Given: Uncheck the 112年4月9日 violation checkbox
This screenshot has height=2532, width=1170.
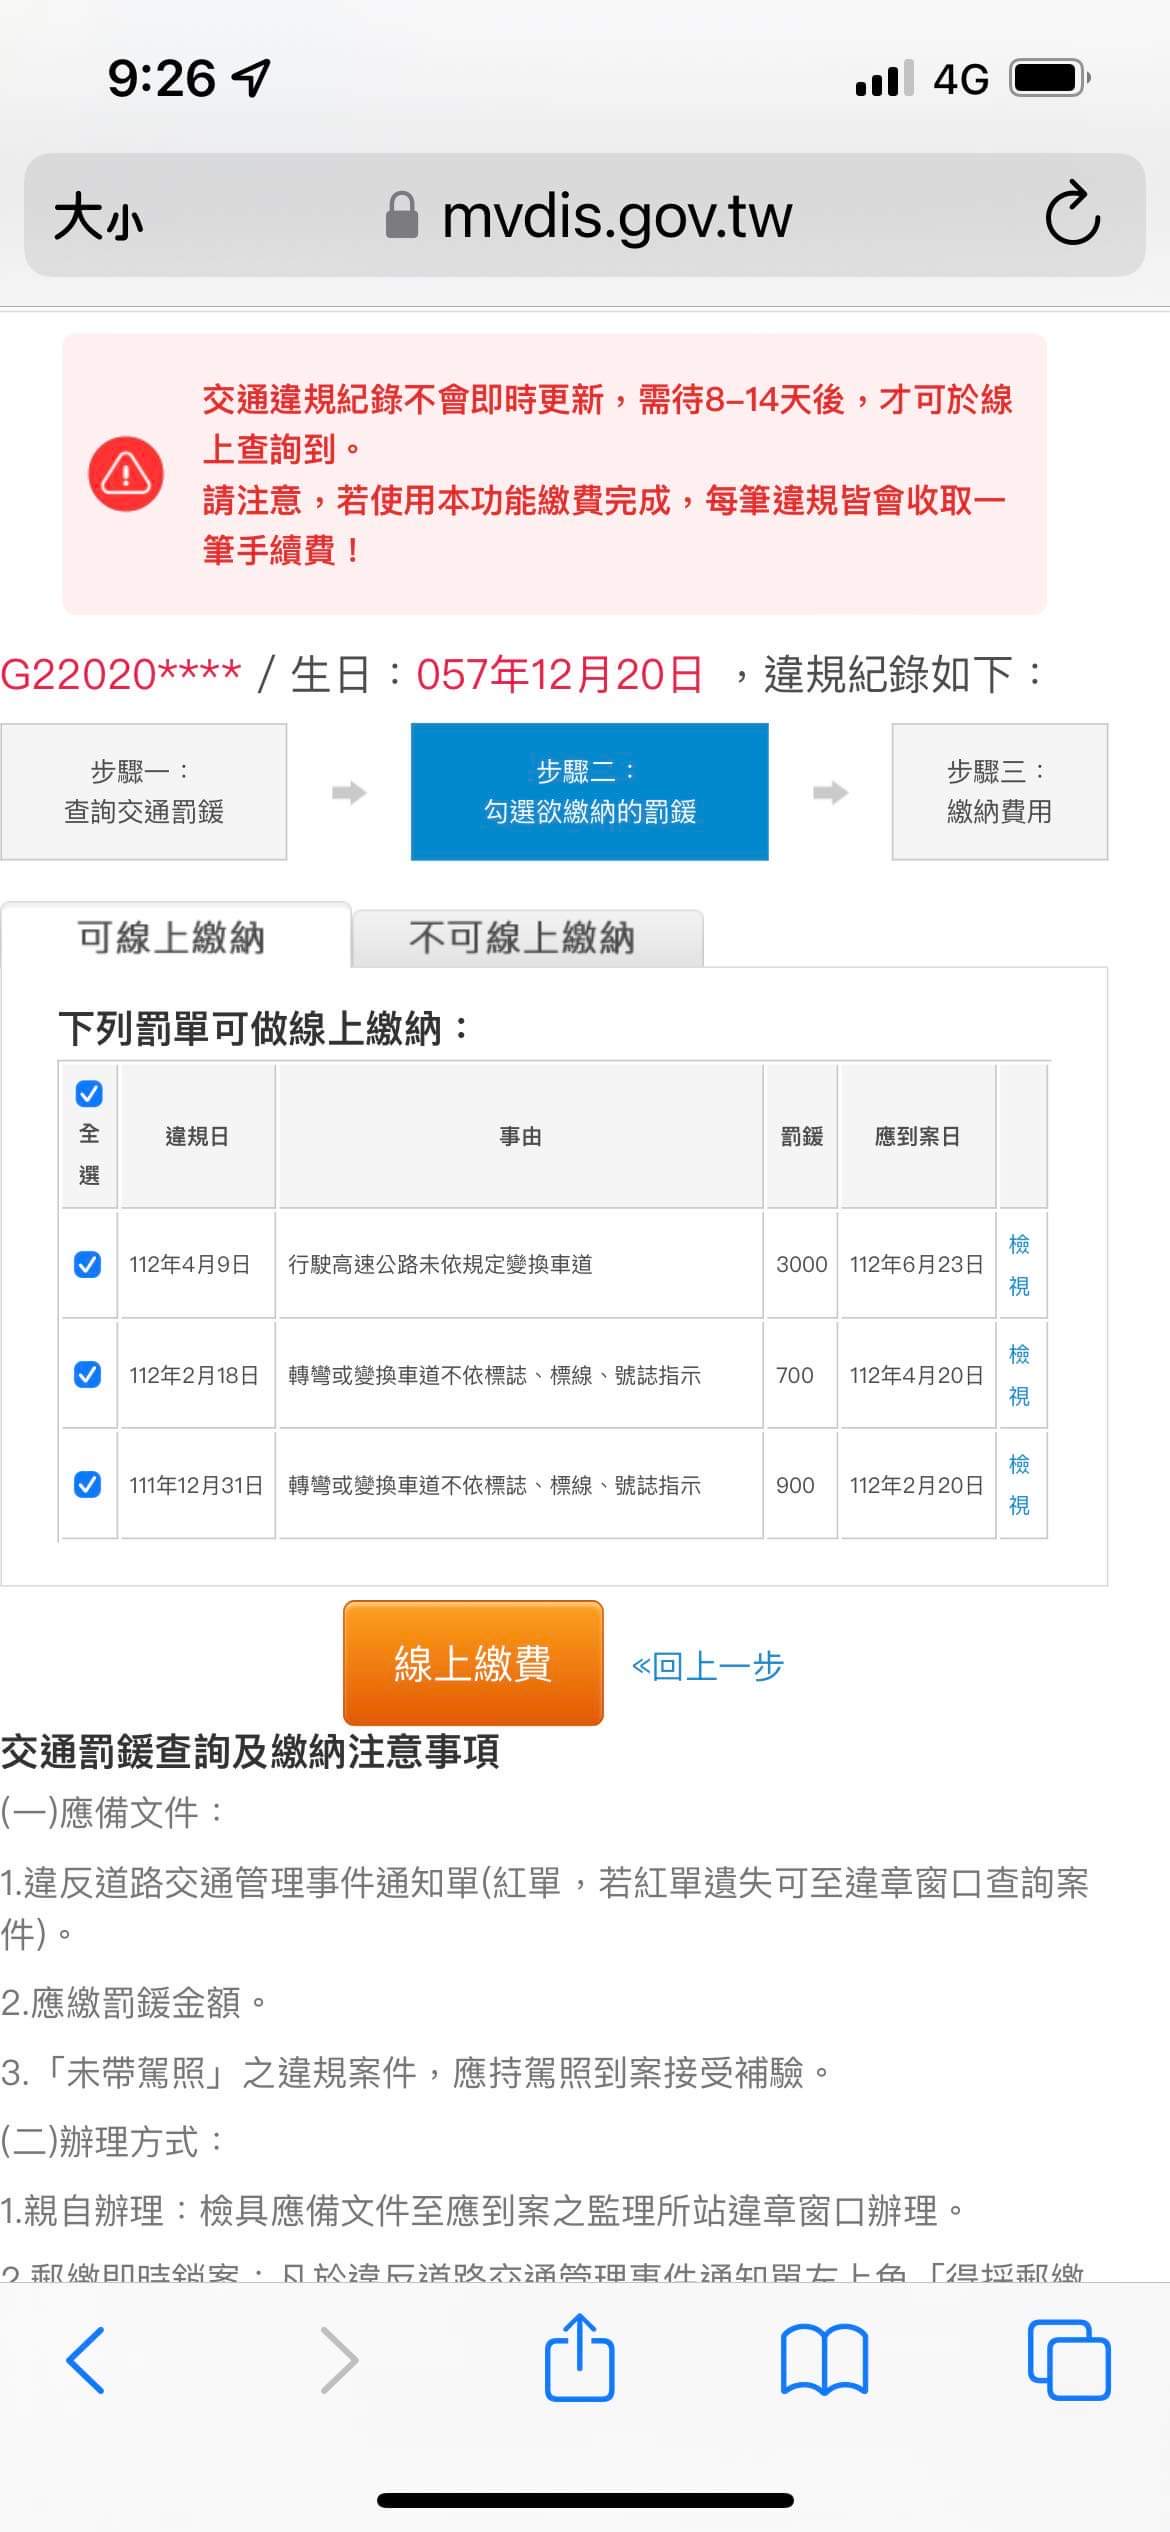Looking at the screenshot, I should [88, 1264].
